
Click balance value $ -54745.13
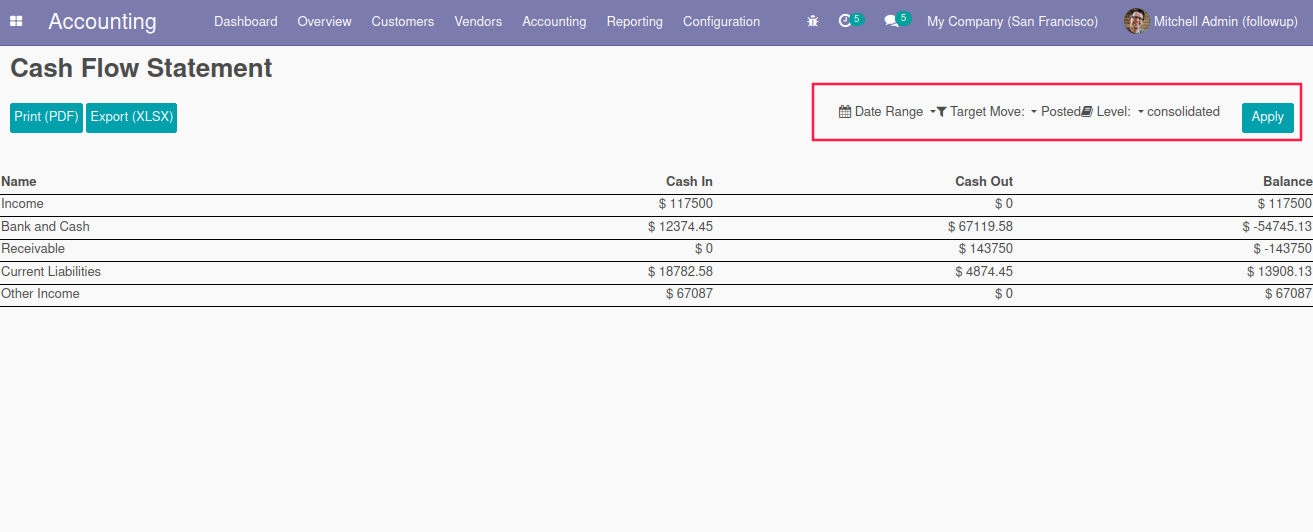pos(1277,226)
